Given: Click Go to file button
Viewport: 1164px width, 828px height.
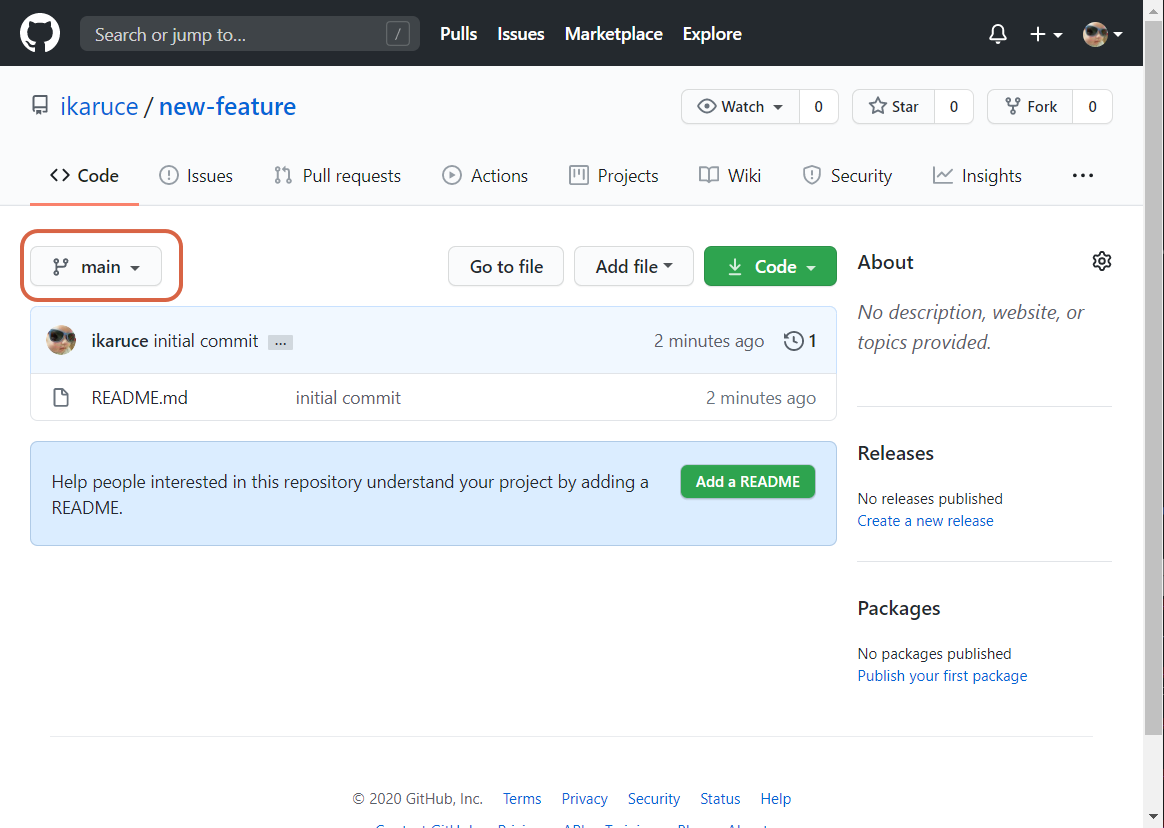Looking at the screenshot, I should tap(506, 267).
